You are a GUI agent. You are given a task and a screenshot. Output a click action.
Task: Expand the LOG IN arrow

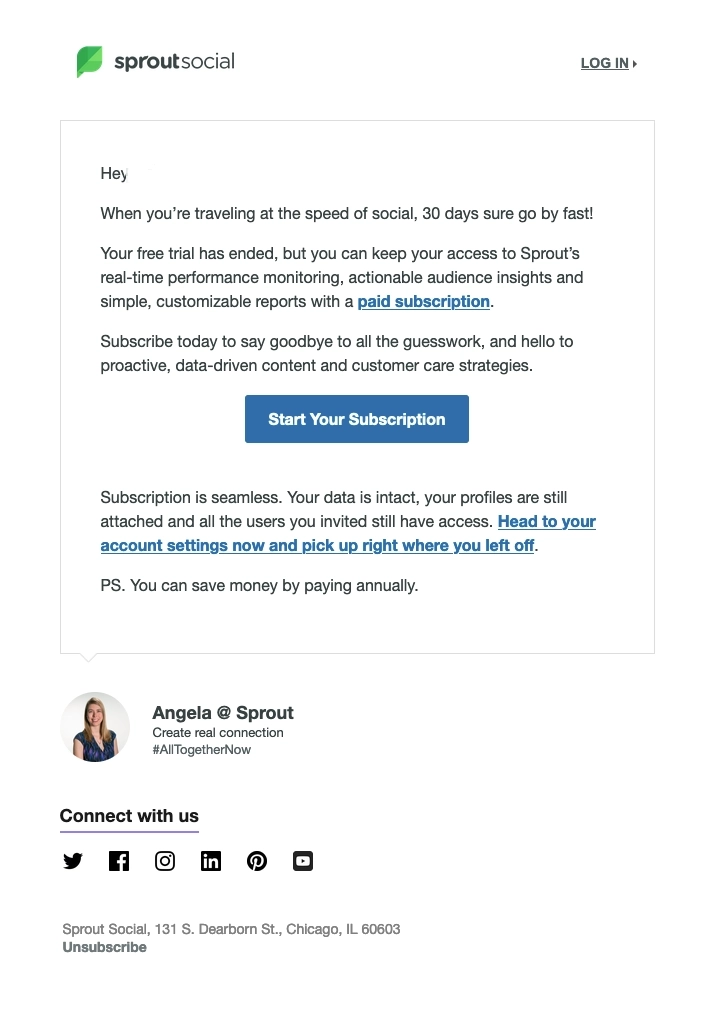pyautogui.click(x=634, y=63)
